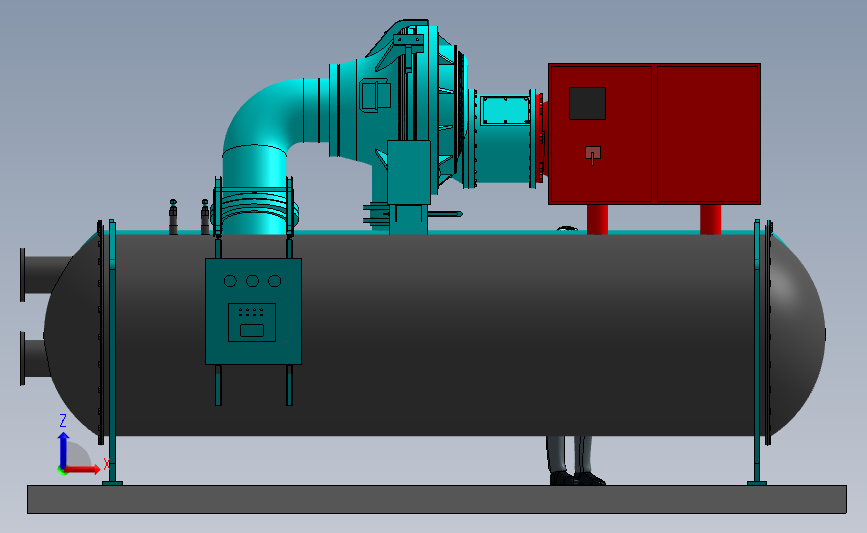The width and height of the screenshot is (867, 533).
Task: Select the leftmost small valve atop the vessel
Action: [x=173, y=217]
